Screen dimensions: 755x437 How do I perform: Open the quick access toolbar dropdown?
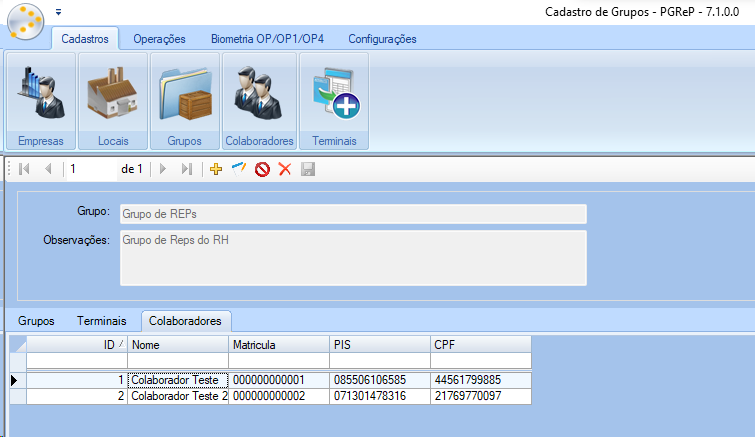[x=58, y=13]
